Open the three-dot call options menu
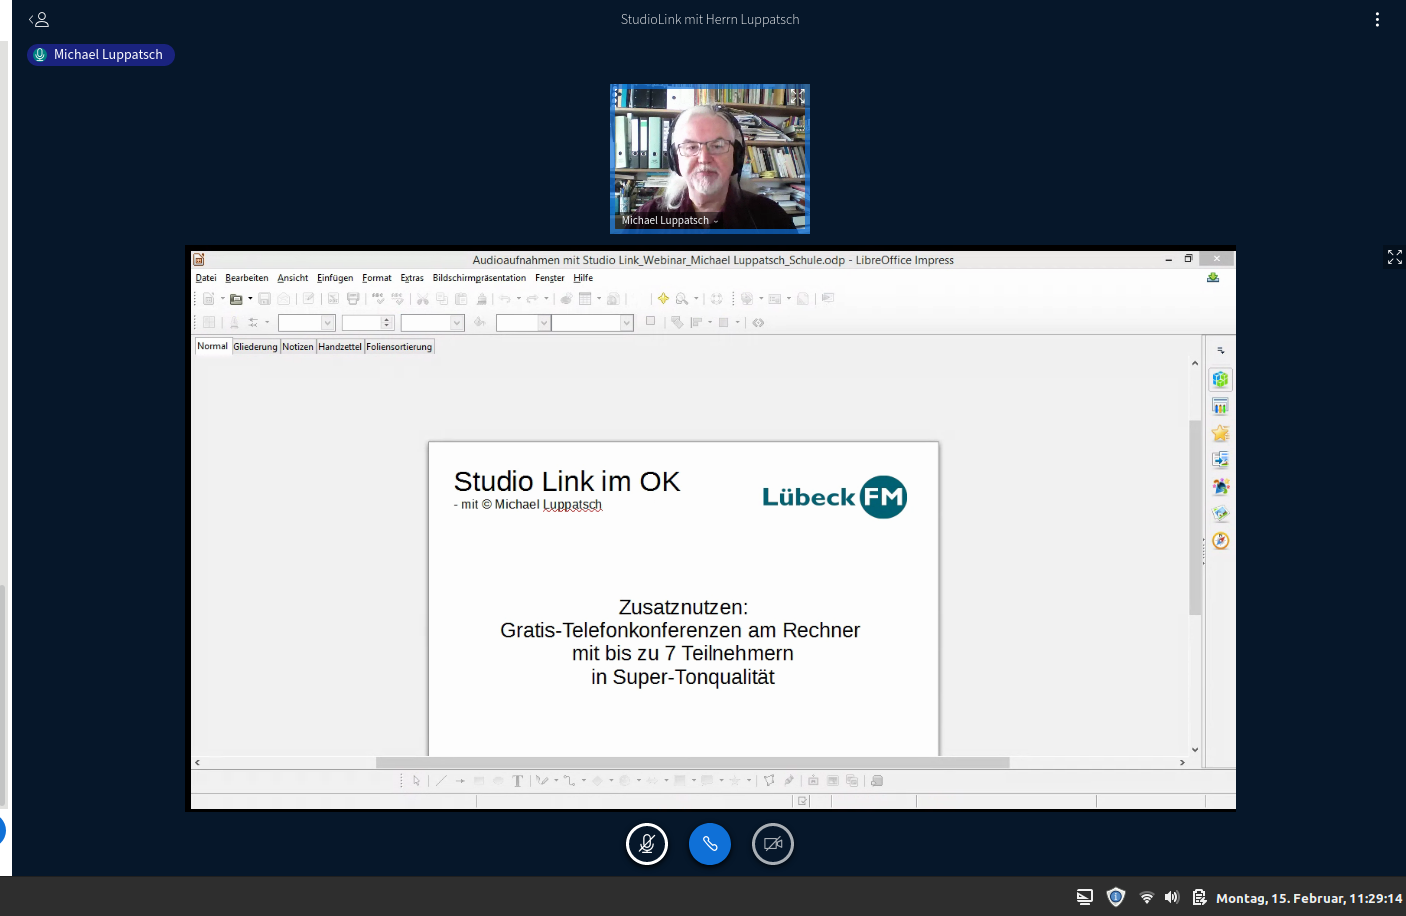Viewport: 1406px width, 916px height. 1377,20
